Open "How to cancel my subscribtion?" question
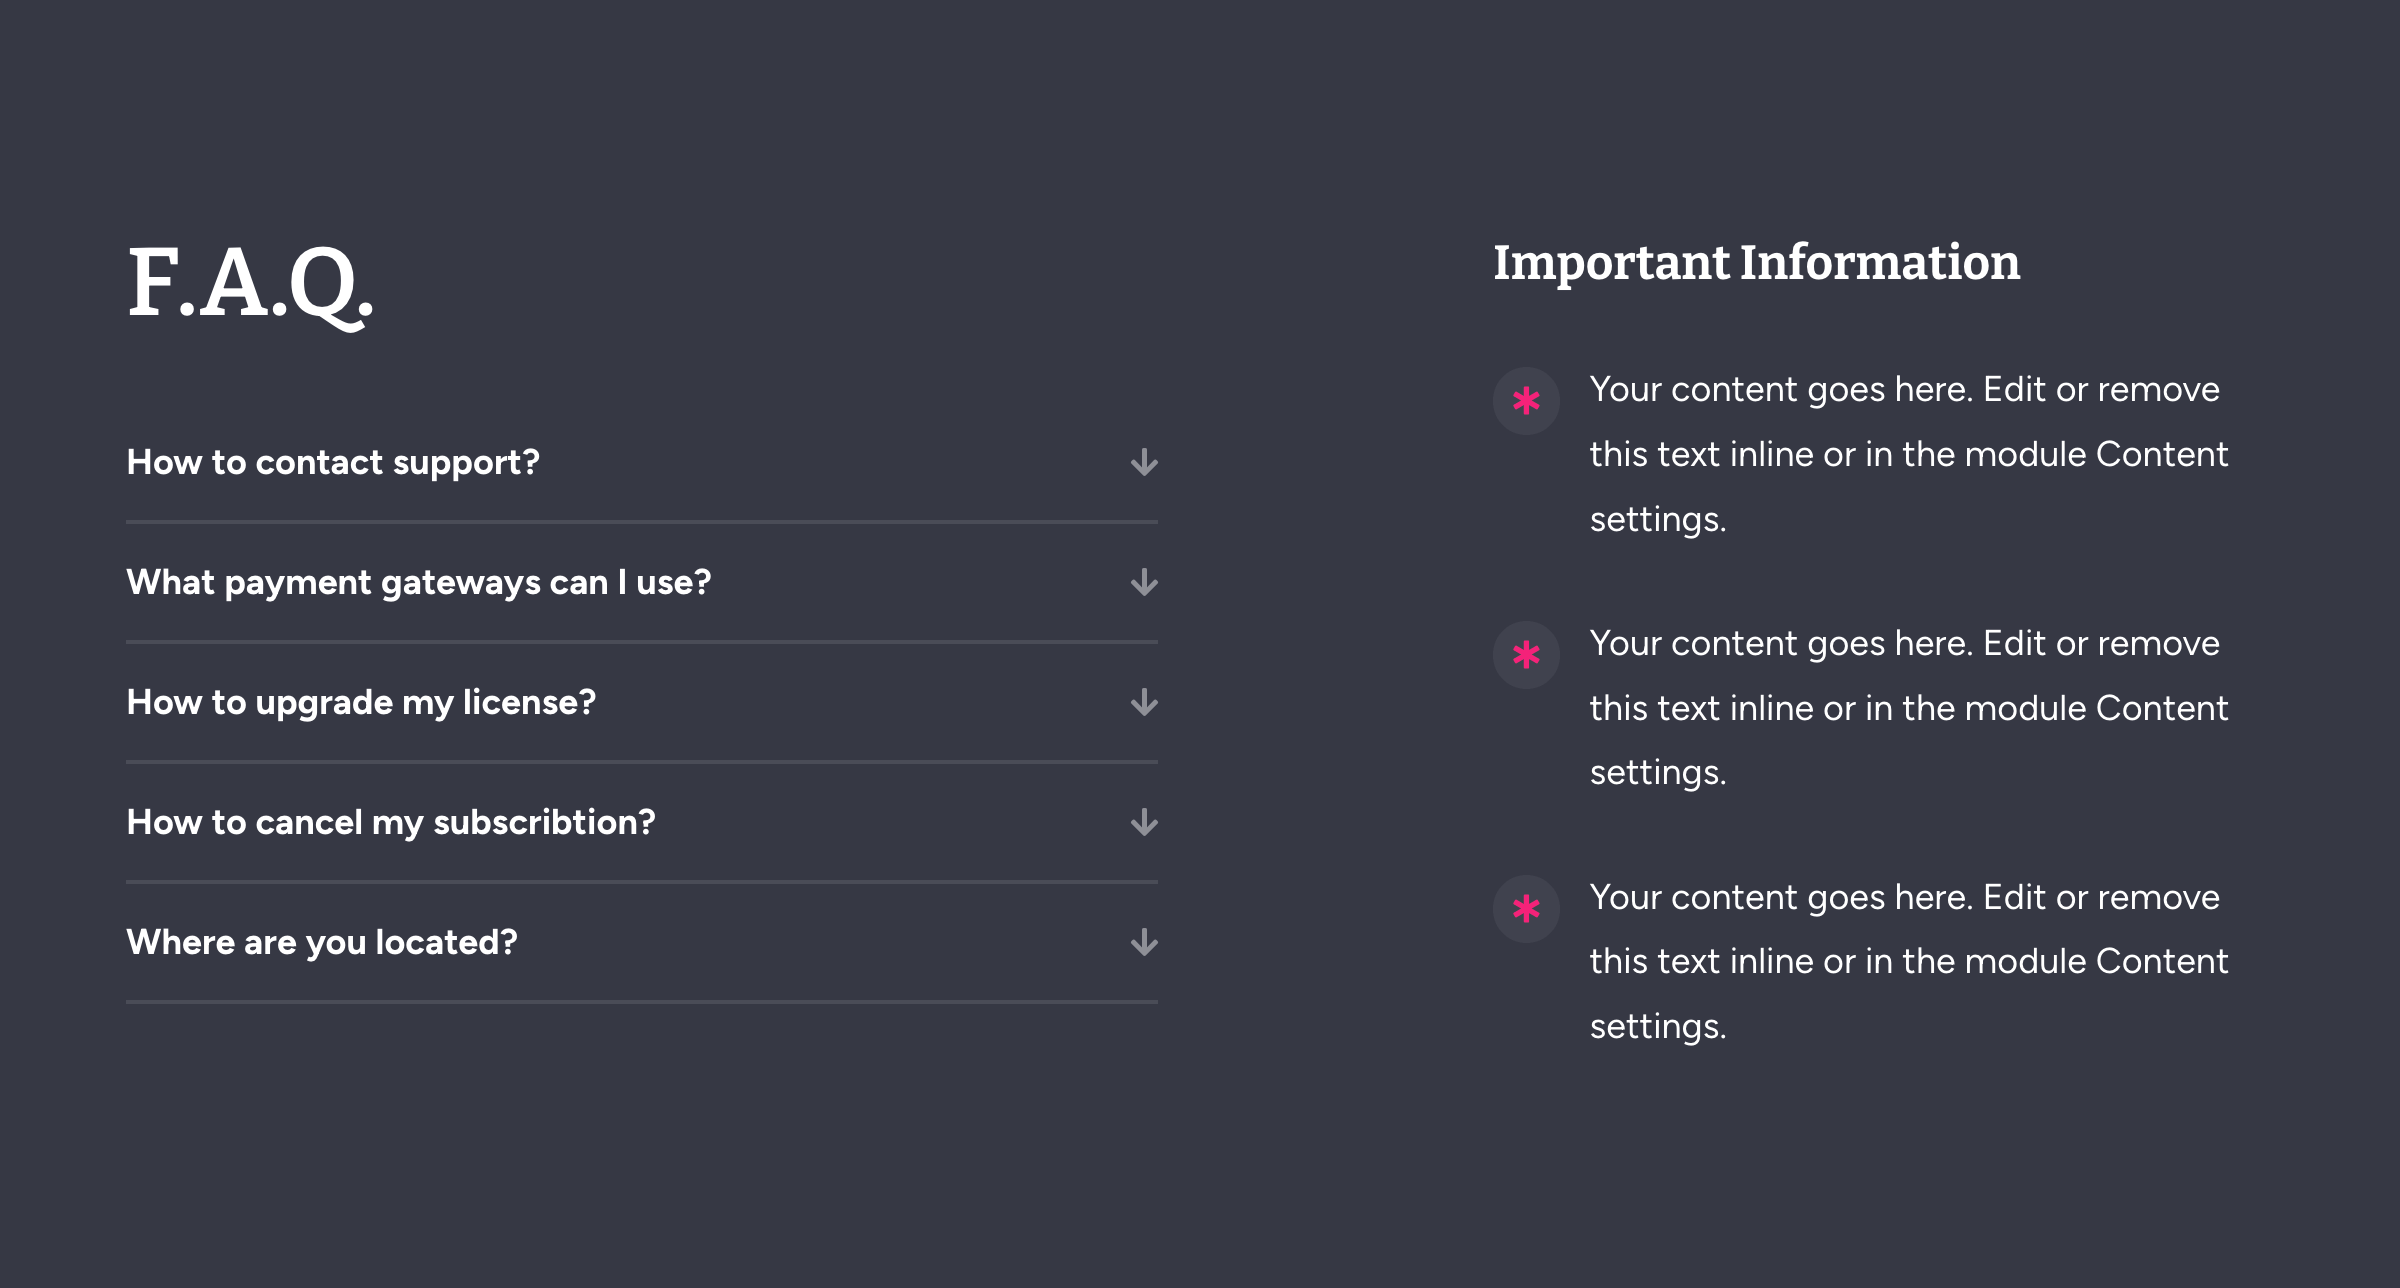The width and height of the screenshot is (2400, 1288). coord(391,822)
